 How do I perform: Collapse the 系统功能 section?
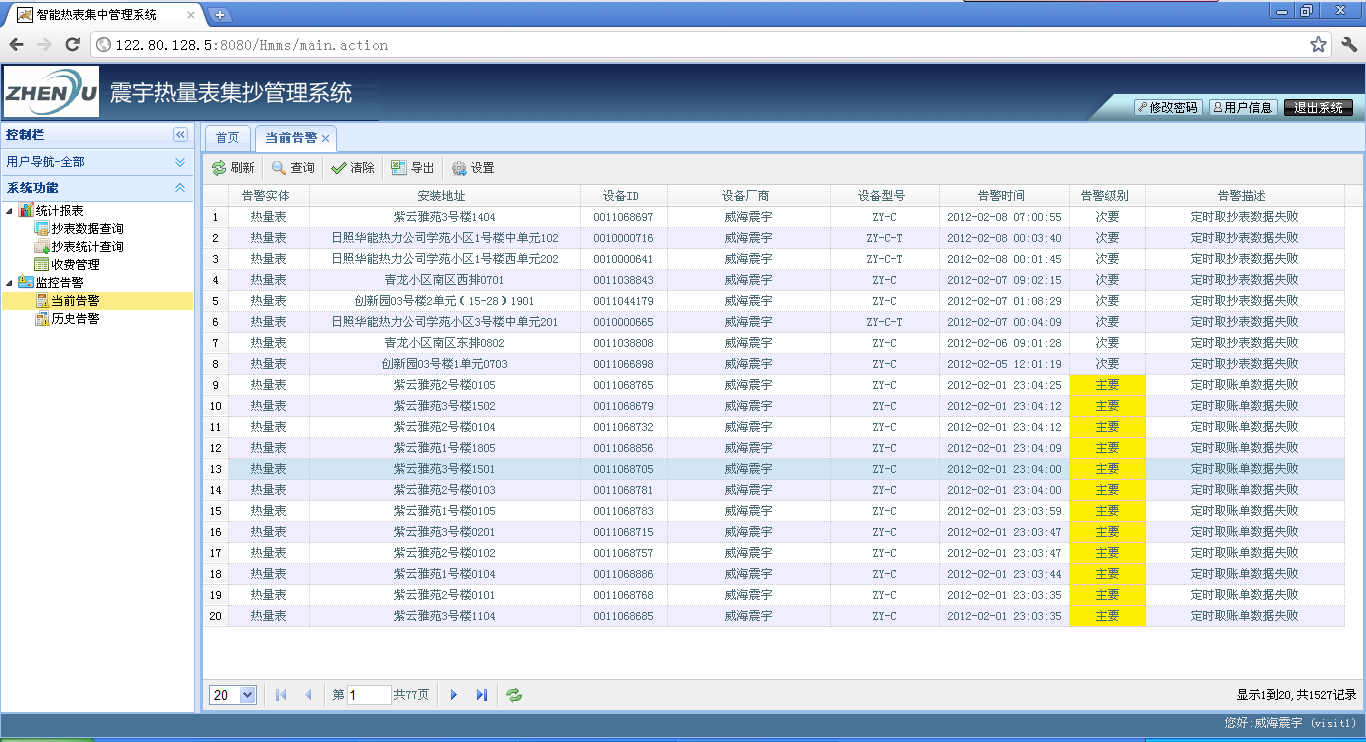[x=180, y=188]
